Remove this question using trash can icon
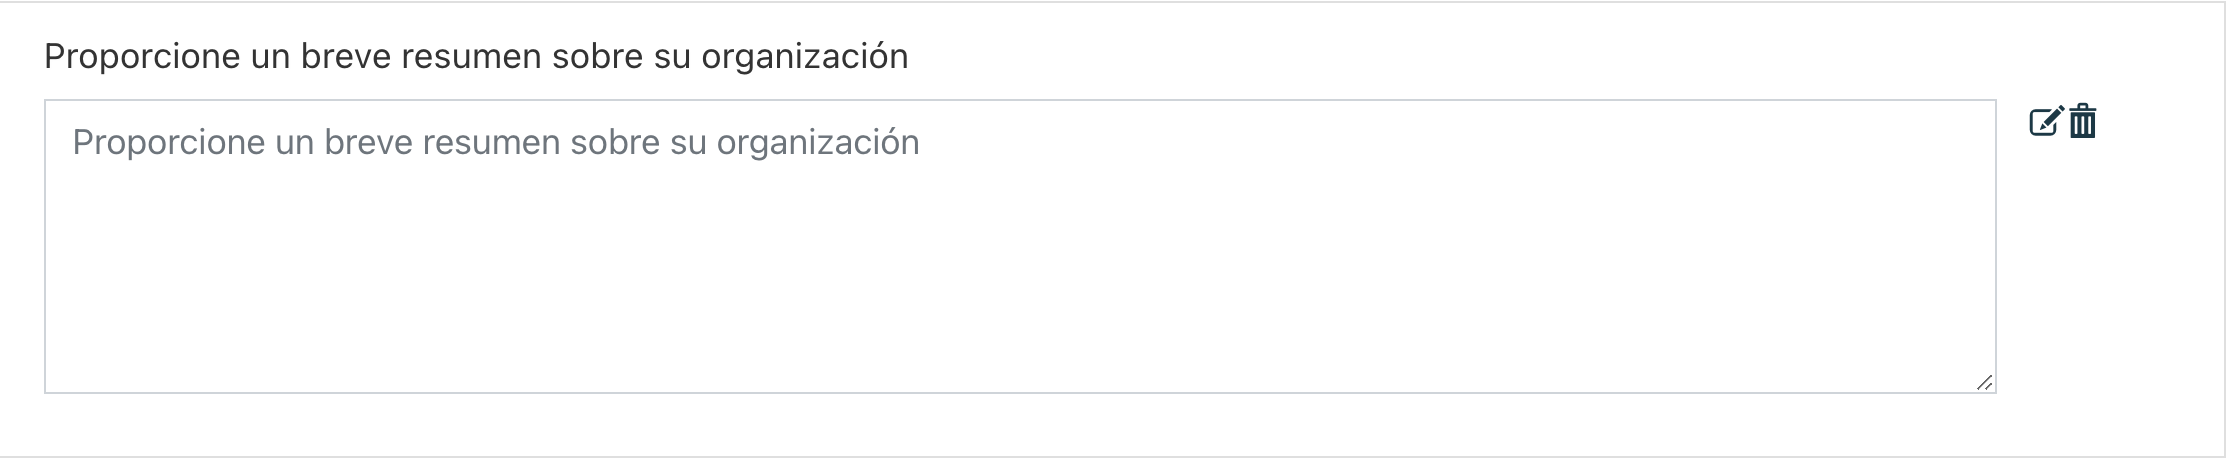 (x=2083, y=121)
